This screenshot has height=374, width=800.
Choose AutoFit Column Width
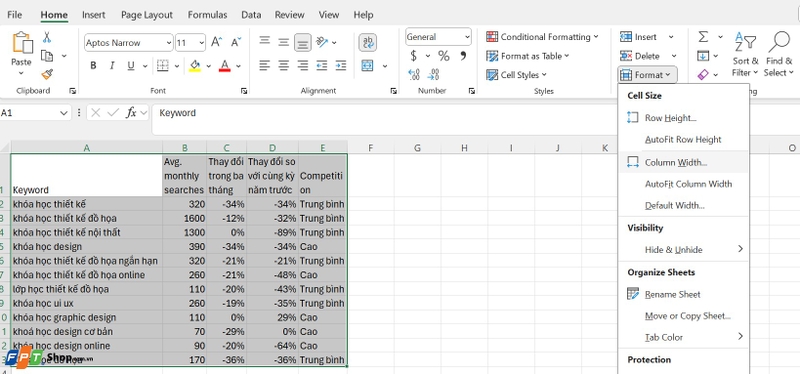click(684, 184)
